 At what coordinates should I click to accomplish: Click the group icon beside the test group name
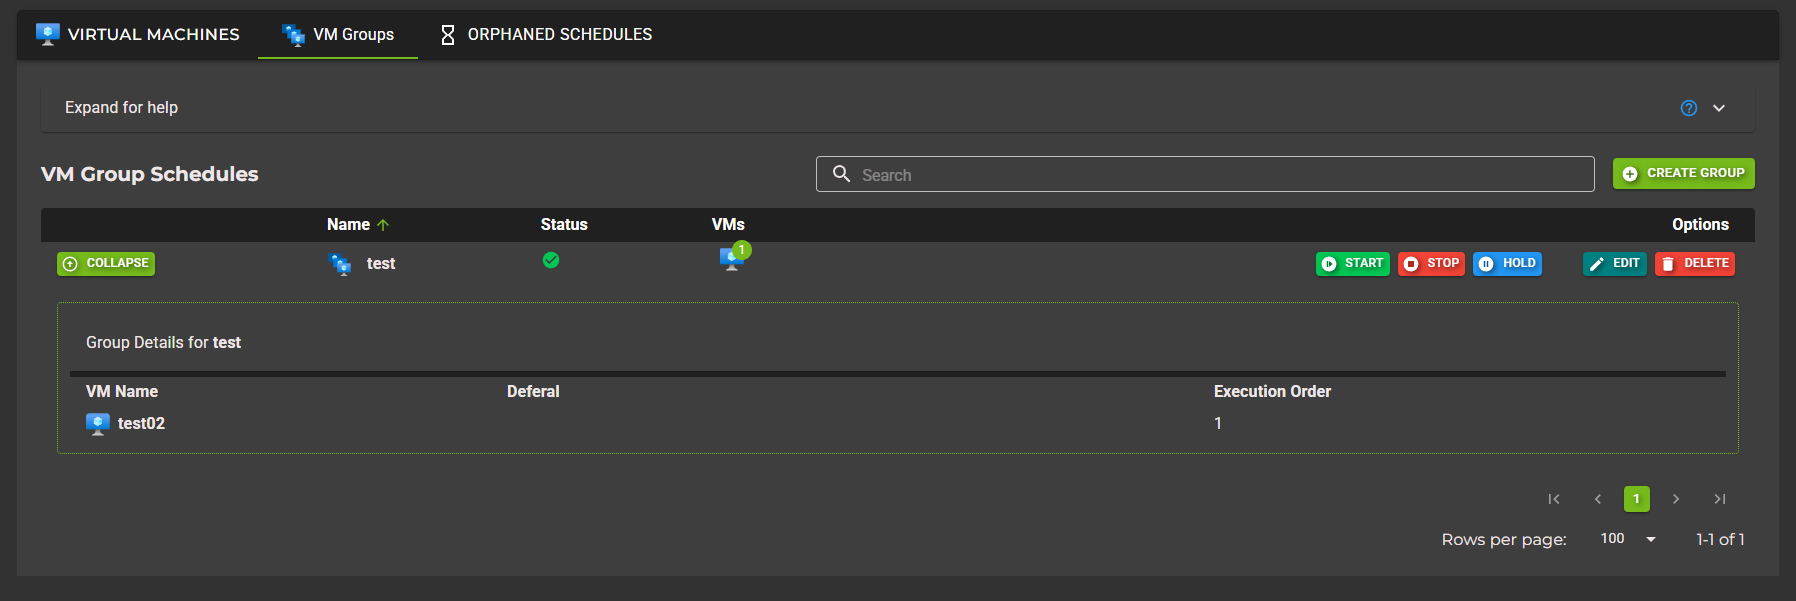point(340,264)
